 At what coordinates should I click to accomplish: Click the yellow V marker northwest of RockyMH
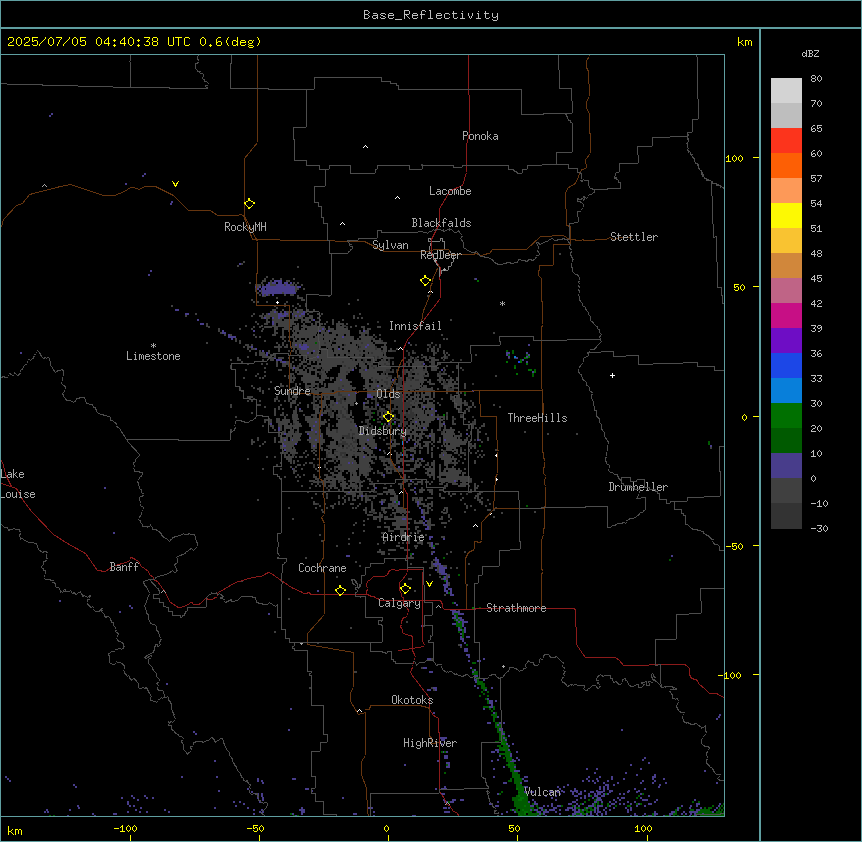tap(175, 184)
